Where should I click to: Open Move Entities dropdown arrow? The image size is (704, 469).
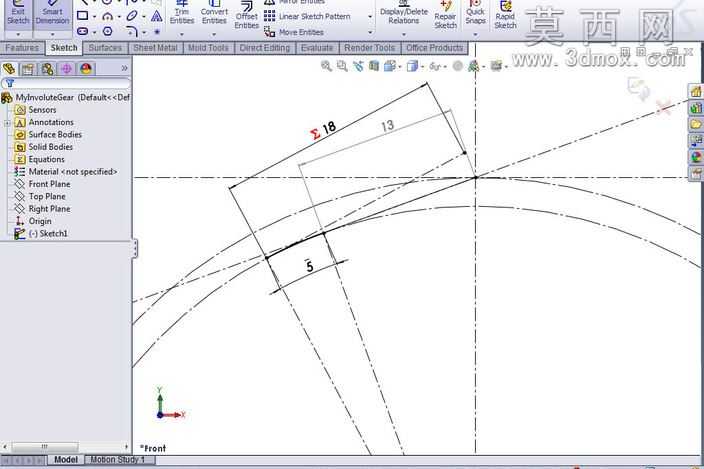[x=370, y=33]
